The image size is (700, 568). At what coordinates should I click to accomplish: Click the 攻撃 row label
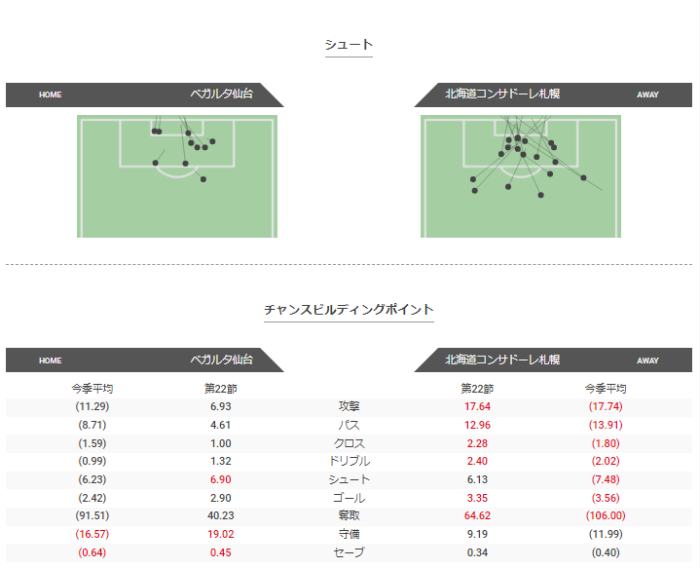click(349, 407)
